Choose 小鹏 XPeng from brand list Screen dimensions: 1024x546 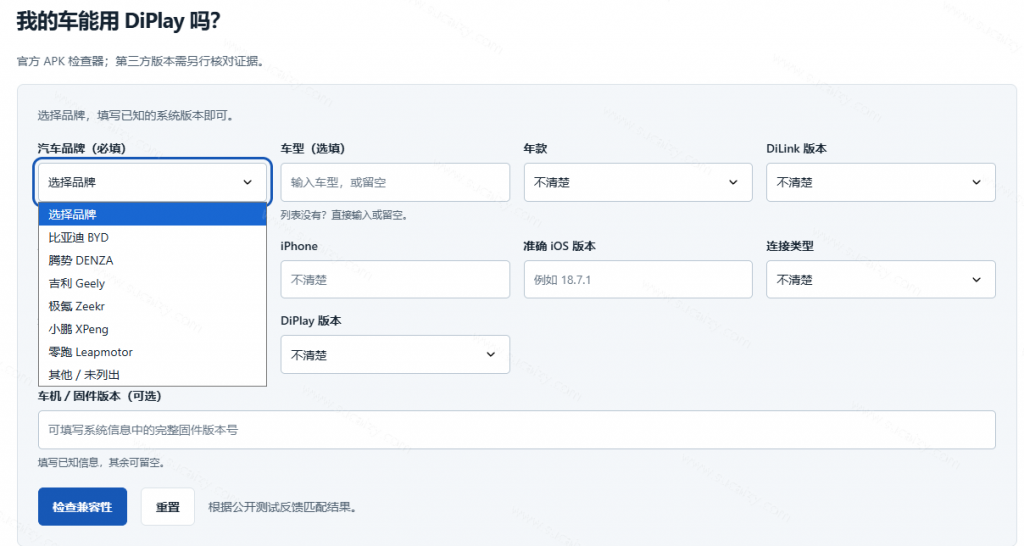[x=152, y=329]
